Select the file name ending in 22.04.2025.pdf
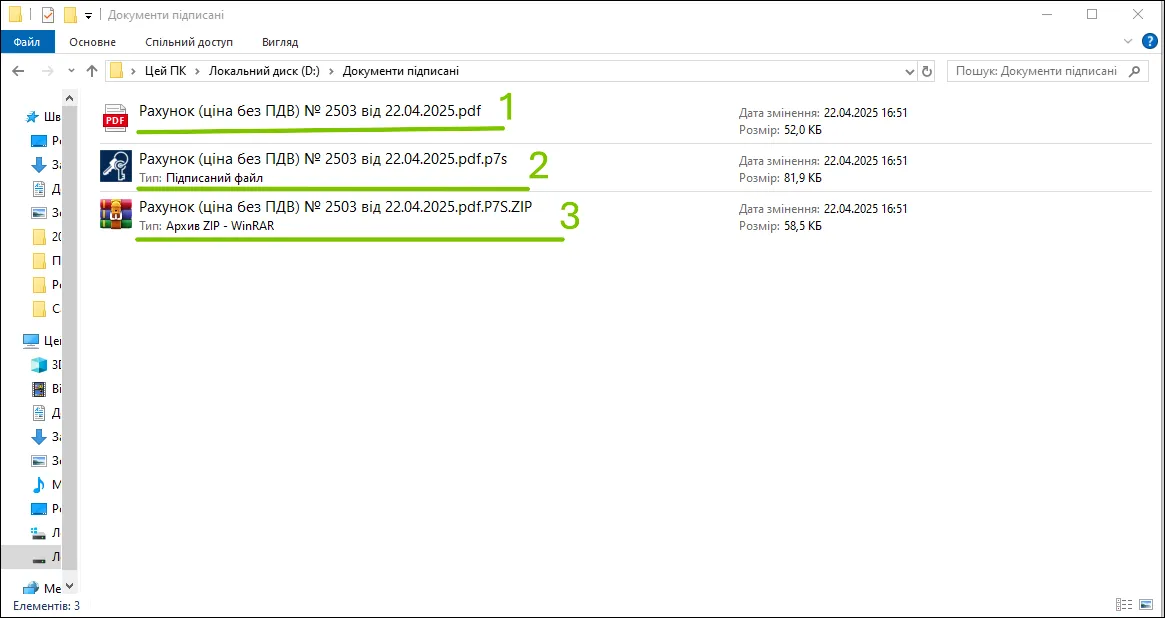Image resolution: width=1165 pixels, height=618 pixels. (x=310, y=111)
